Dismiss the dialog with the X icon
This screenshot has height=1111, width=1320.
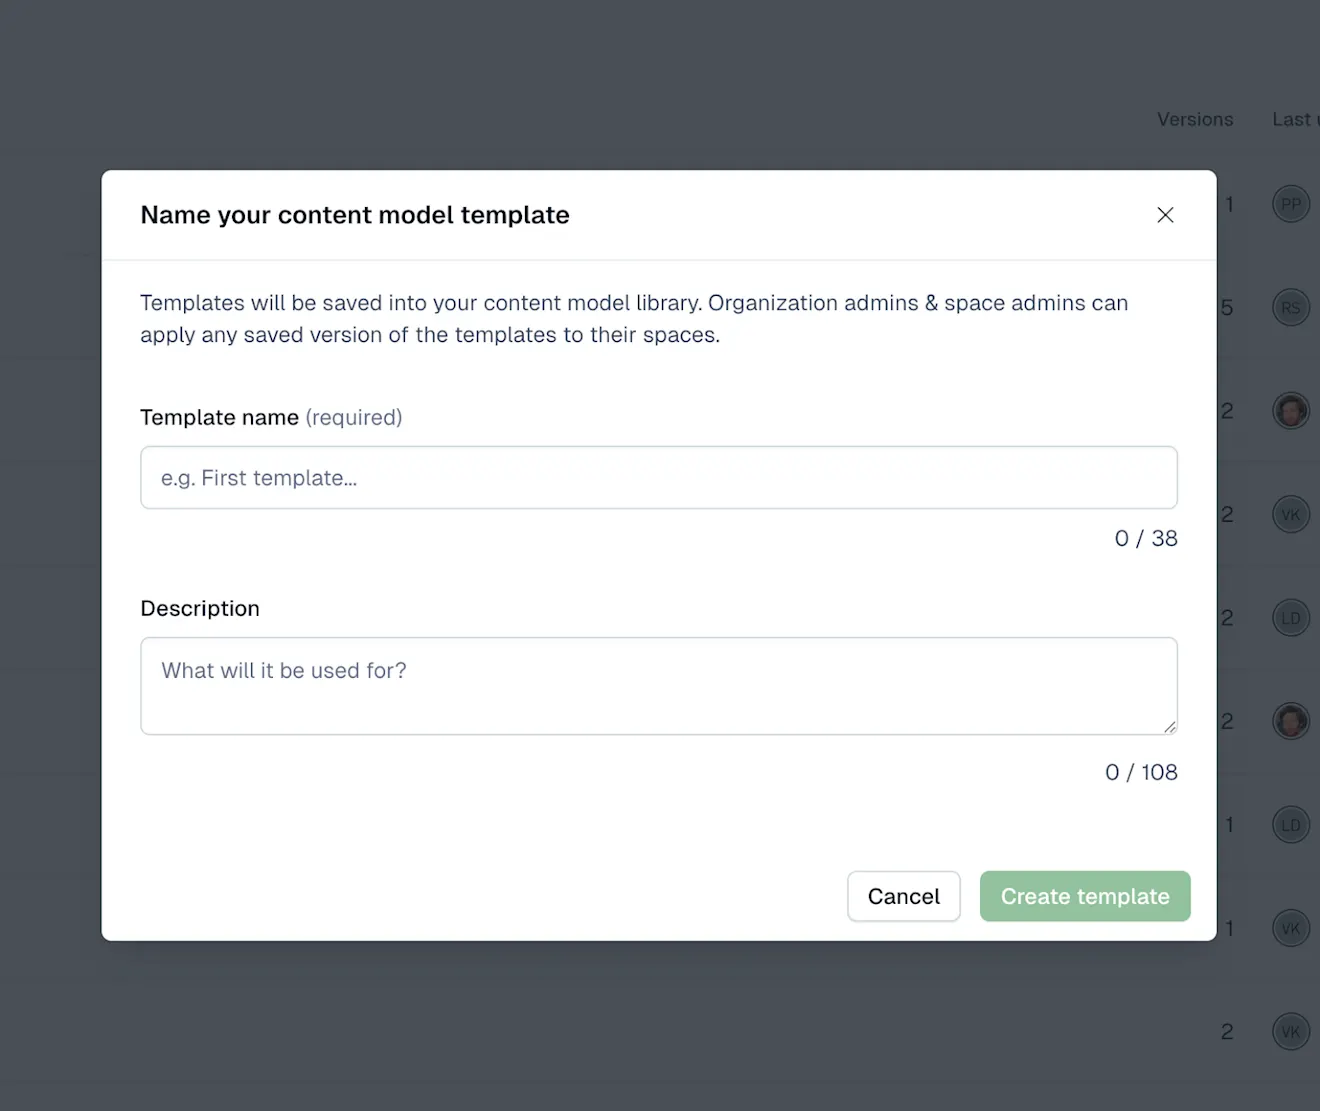[x=1165, y=215]
